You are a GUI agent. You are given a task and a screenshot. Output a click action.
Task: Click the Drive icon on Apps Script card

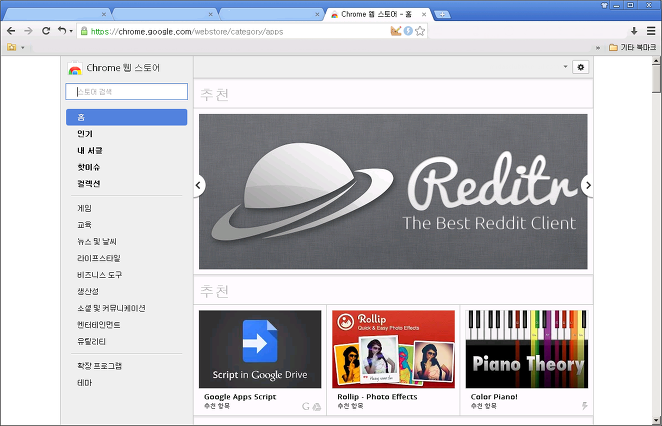(317, 407)
